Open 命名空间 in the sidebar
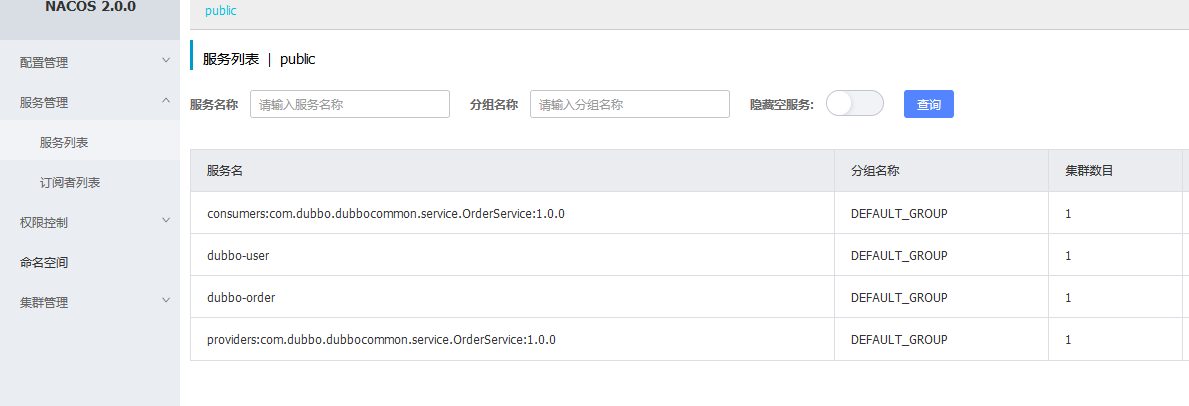Image resolution: width=1189 pixels, height=406 pixels. tap(90, 263)
